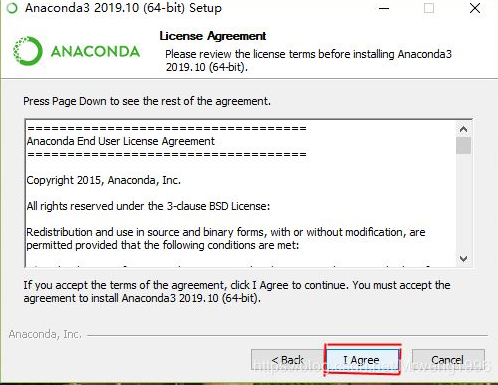Viewport: 498px width, 385px height.
Task: Click the license scrollbar down arrow
Action: (463, 258)
